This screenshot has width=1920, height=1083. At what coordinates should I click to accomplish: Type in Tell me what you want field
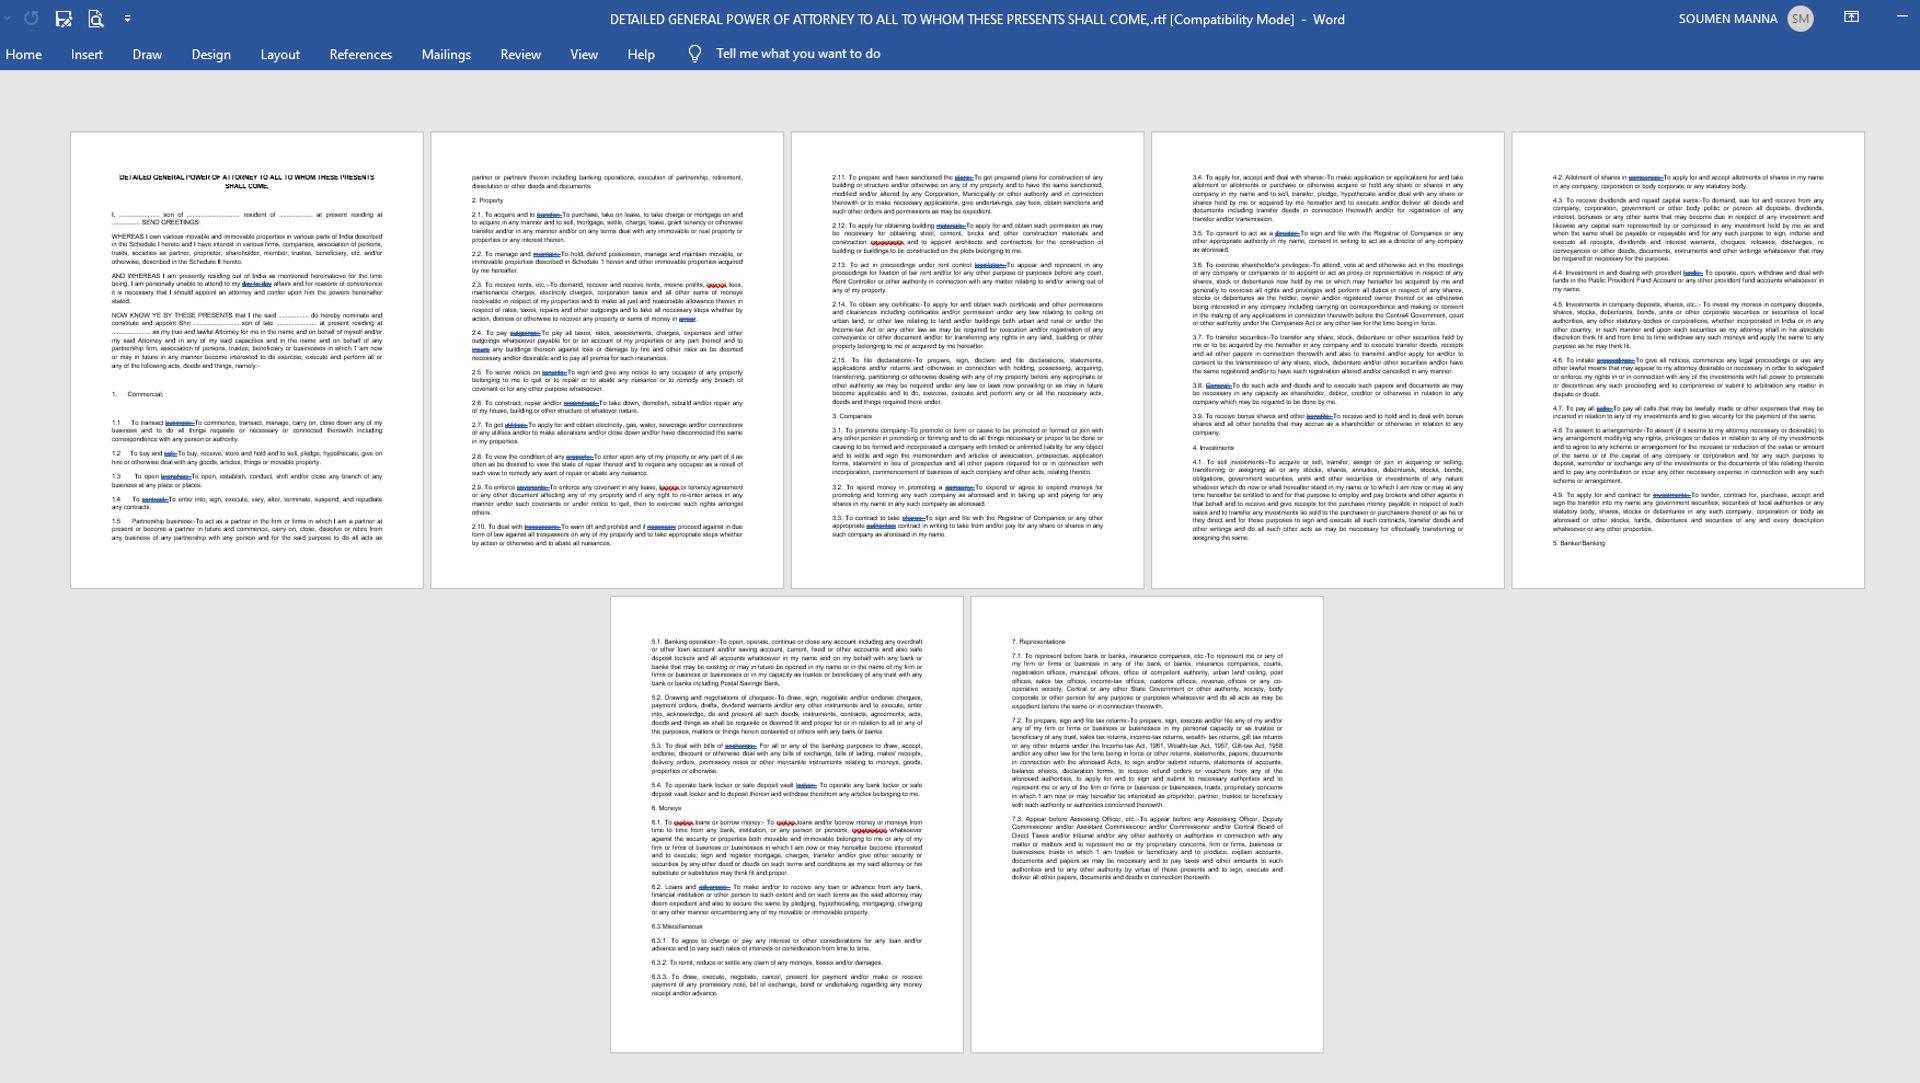pyautogui.click(x=798, y=54)
